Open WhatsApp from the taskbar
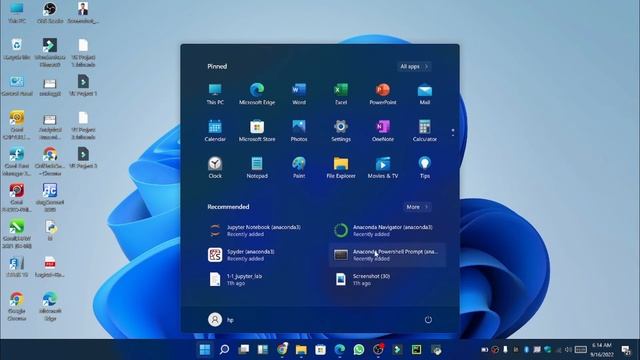The height and width of the screenshot is (360, 640). pyautogui.click(x=359, y=349)
